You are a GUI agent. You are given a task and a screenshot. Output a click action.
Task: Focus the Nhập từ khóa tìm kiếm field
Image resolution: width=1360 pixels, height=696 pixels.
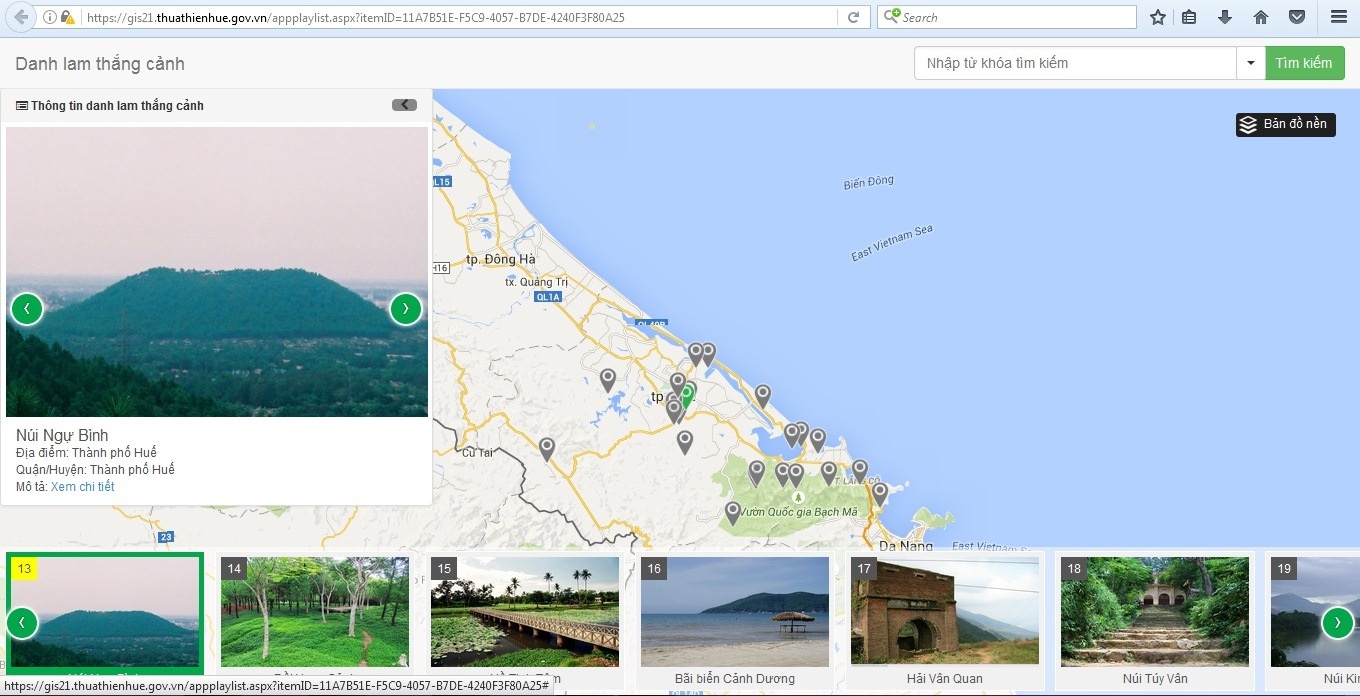point(1075,63)
